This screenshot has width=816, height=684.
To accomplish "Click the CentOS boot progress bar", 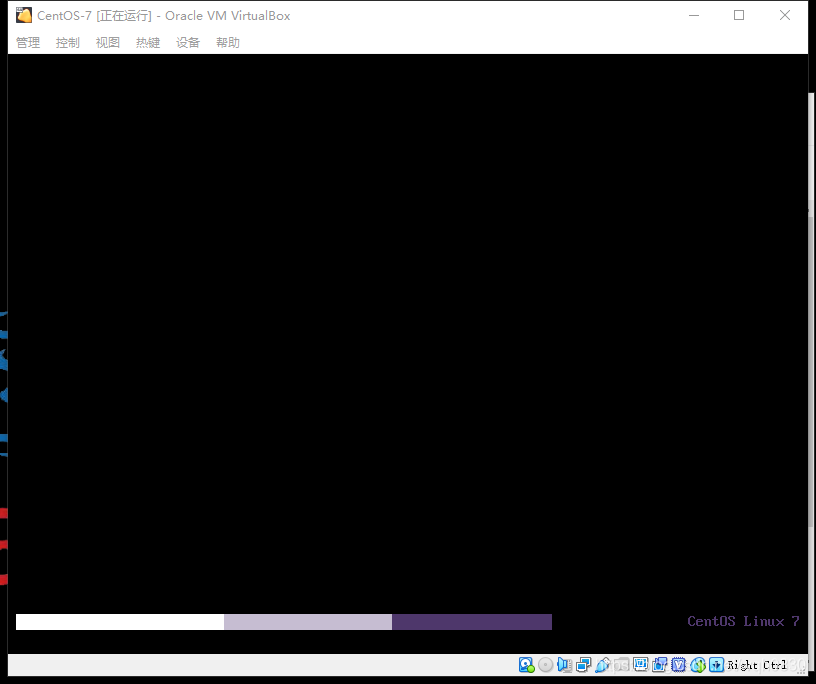I will (x=284, y=622).
